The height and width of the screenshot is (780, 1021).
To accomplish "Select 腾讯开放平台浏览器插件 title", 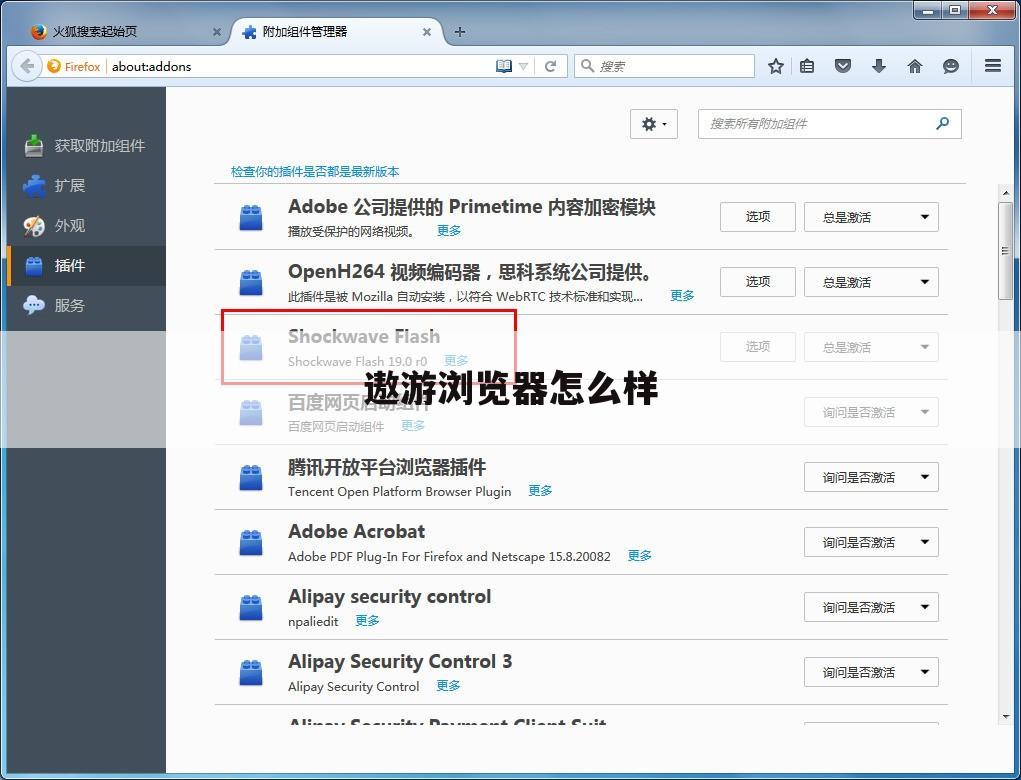I will click(x=387, y=467).
